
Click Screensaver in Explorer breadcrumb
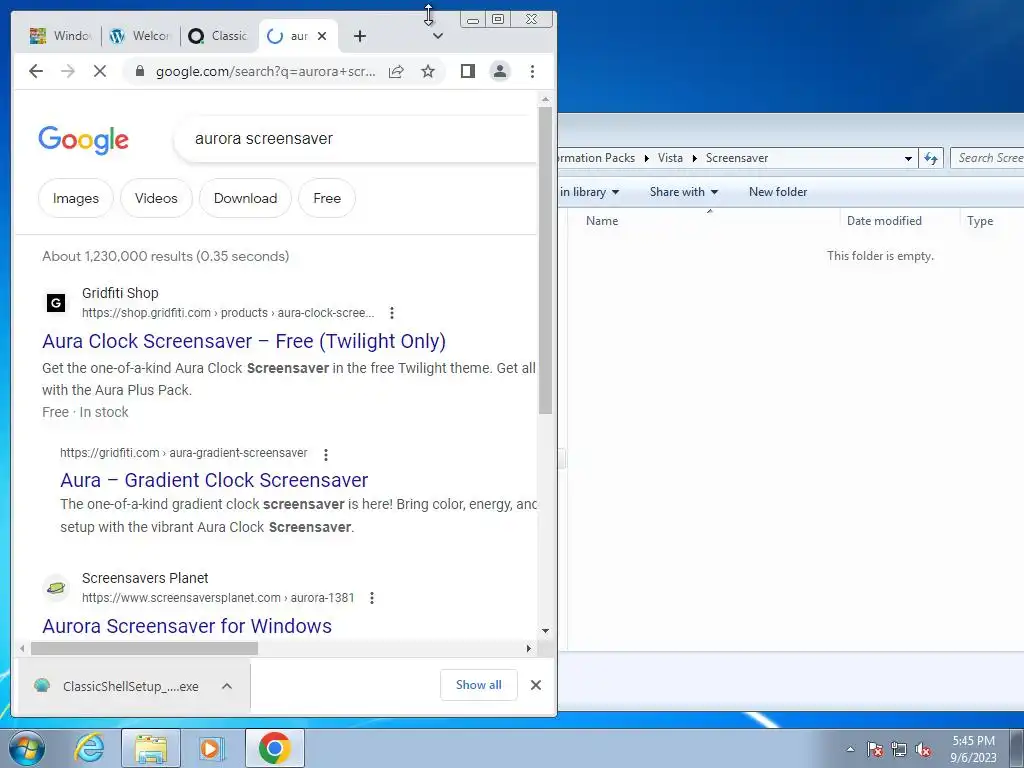pos(737,158)
